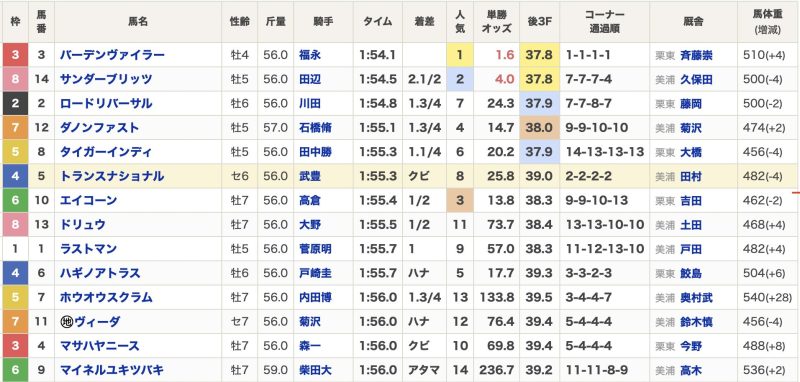This screenshot has height=382, width=800.
Task: Open マイネルユキツバキ horse page
Action: pos(112,370)
